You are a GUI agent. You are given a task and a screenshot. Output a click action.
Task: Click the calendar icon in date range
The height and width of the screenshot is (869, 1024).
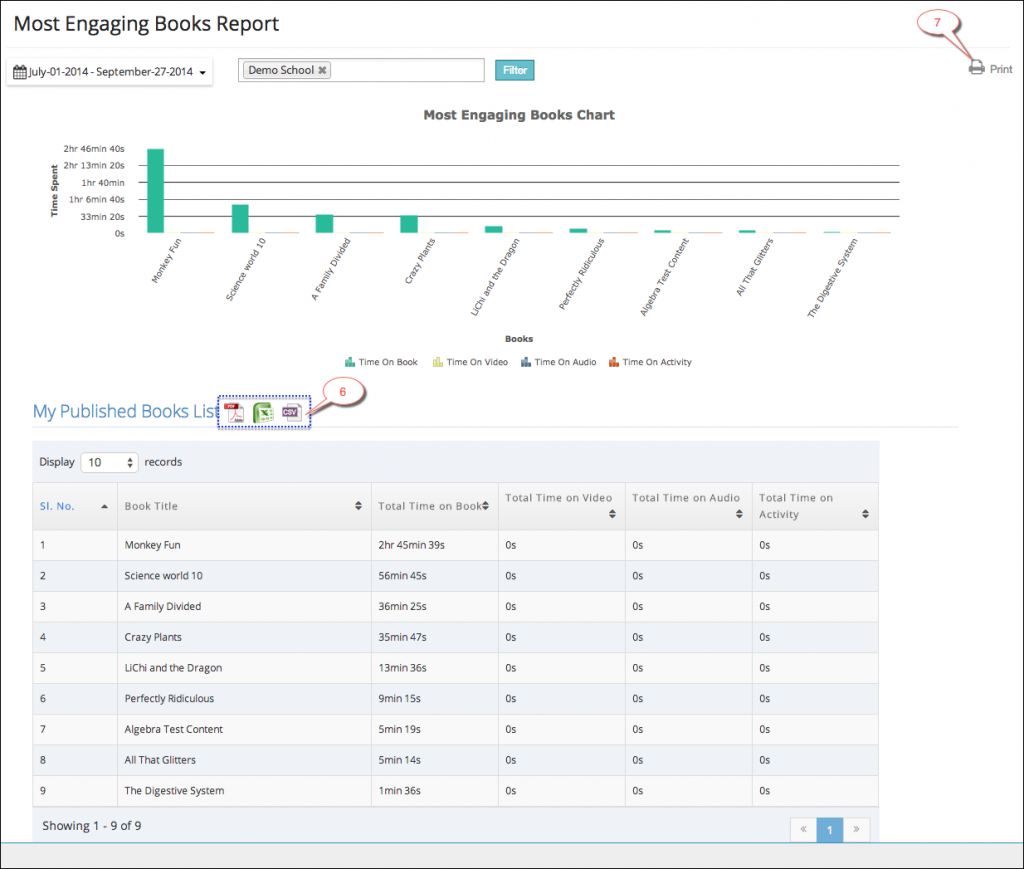pyautogui.click(x=20, y=72)
